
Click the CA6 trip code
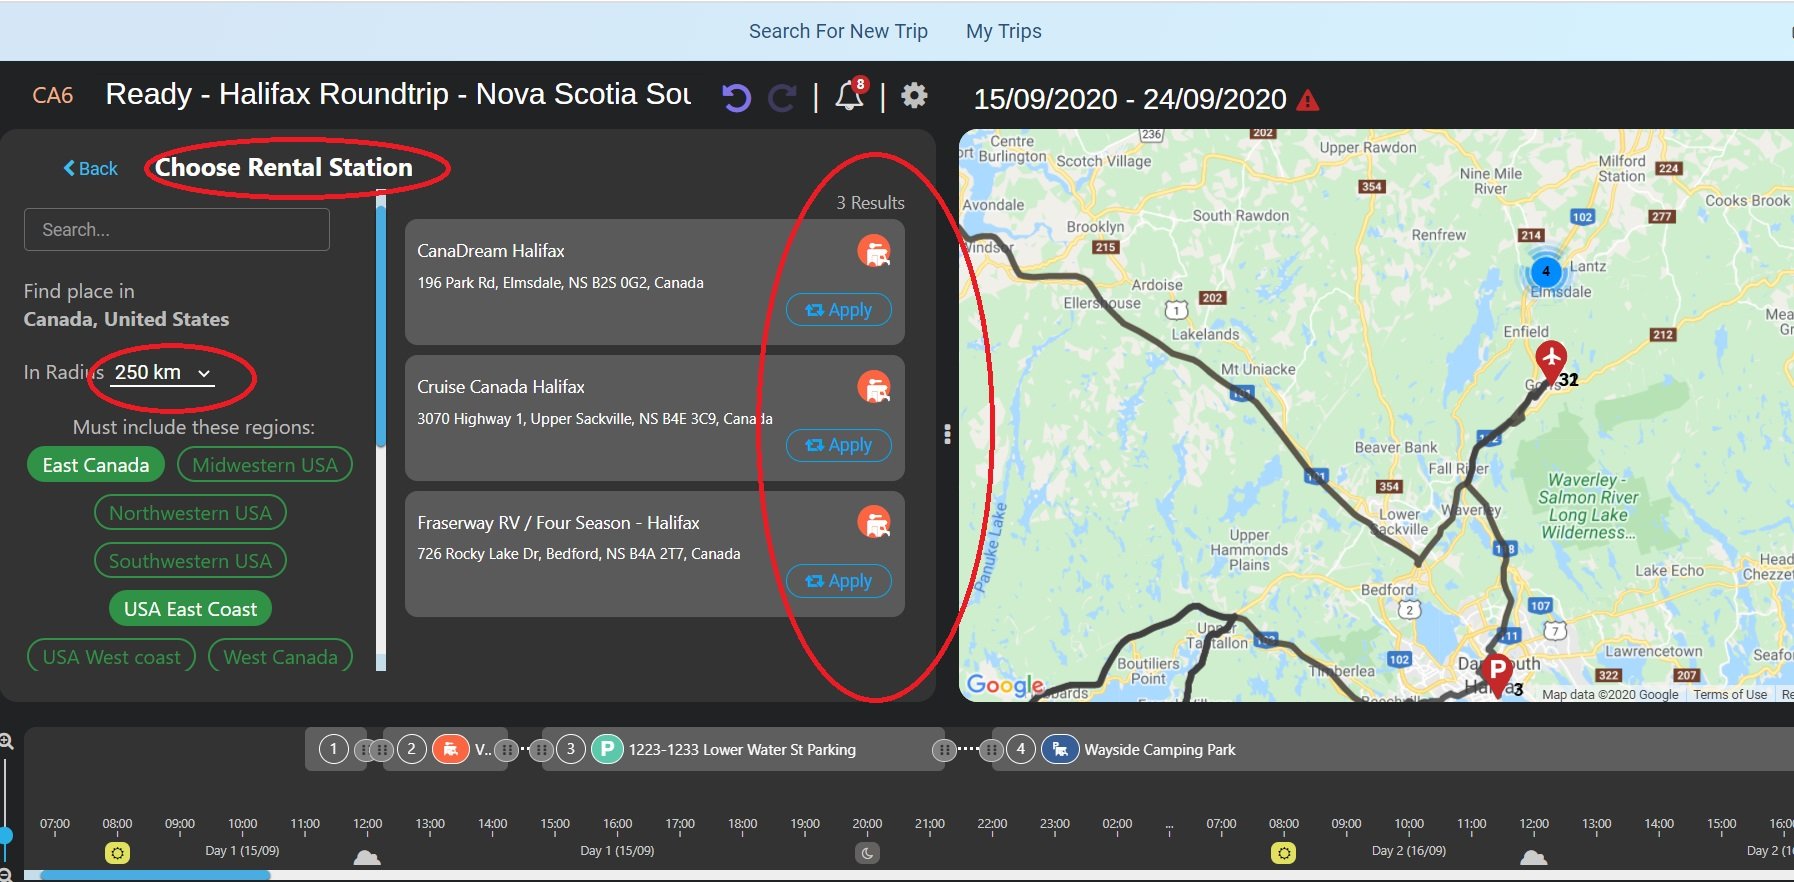point(53,96)
